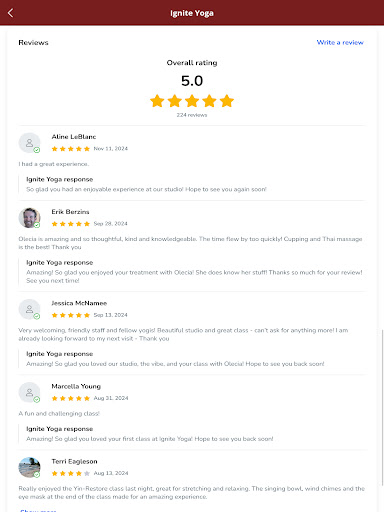The height and width of the screenshot is (512, 384).
Task: Click the Erik Berzins reviewer name
Action: pos(70,212)
